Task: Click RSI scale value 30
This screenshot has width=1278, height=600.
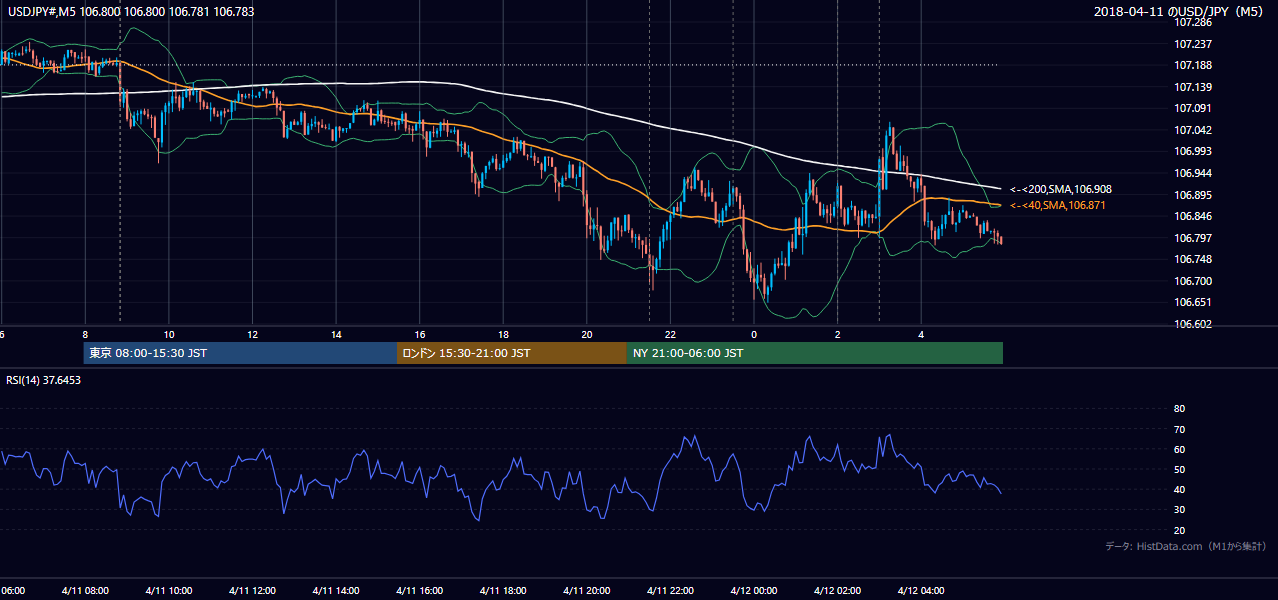Action: pyautogui.click(x=1179, y=510)
